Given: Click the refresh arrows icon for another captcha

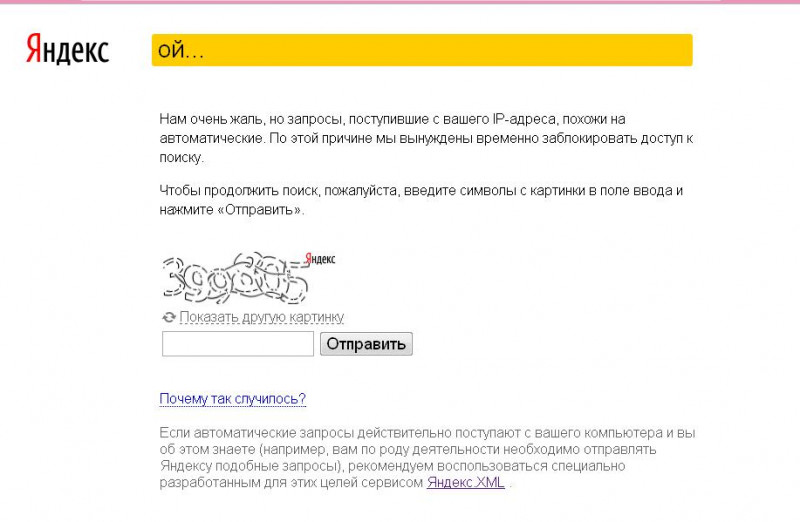Looking at the screenshot, I should tap(169, 317).
